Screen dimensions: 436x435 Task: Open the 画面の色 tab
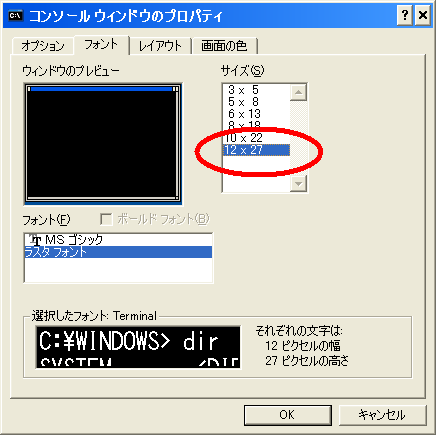point(224,46)
